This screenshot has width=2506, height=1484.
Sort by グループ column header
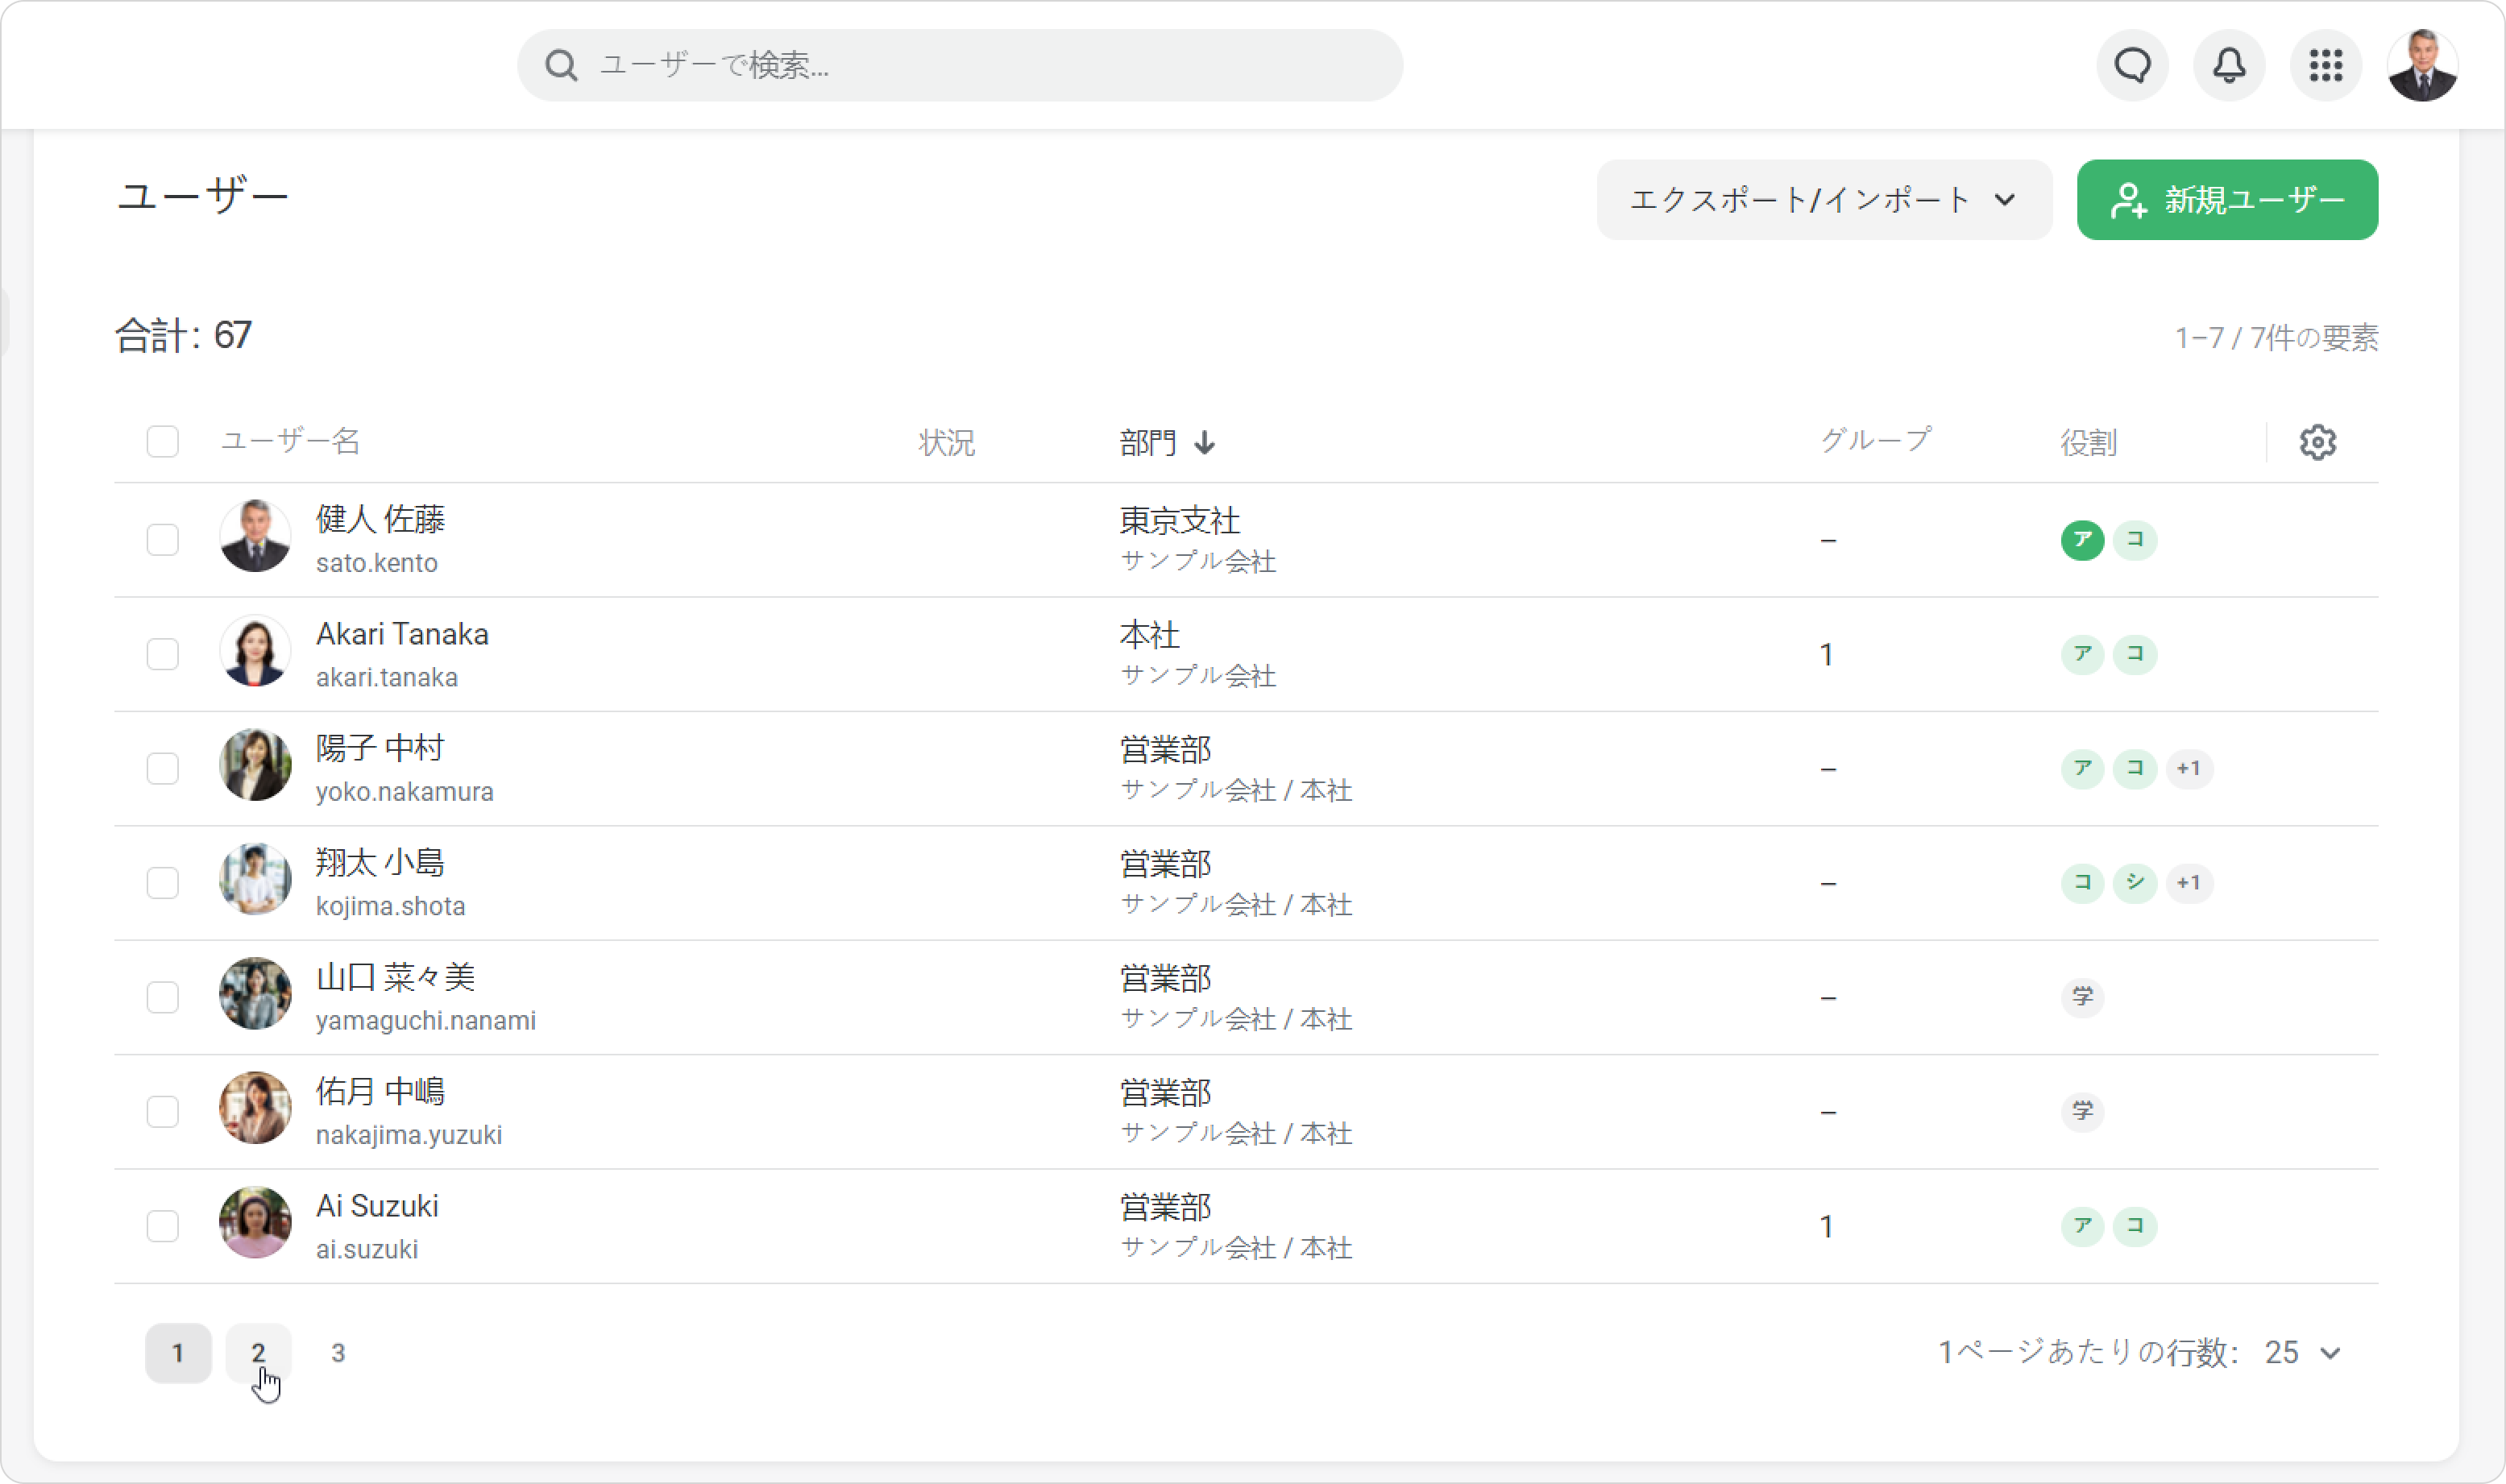pos(1876,441)
